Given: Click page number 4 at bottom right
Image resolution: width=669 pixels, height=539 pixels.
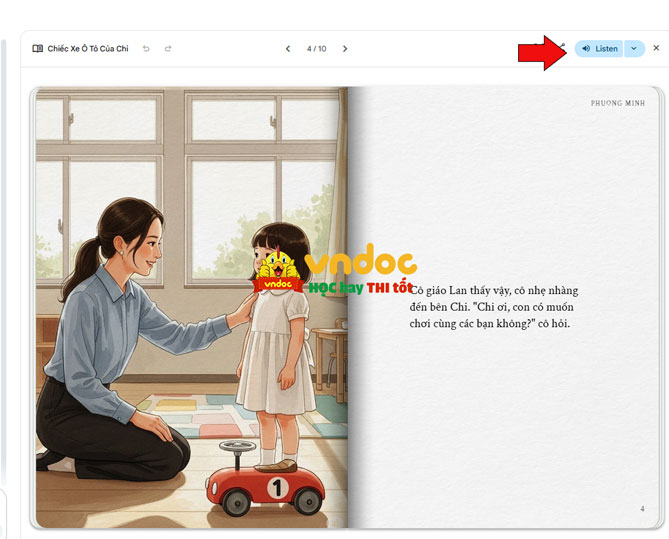Looking at the screenshot, I should tap(642, 509).
